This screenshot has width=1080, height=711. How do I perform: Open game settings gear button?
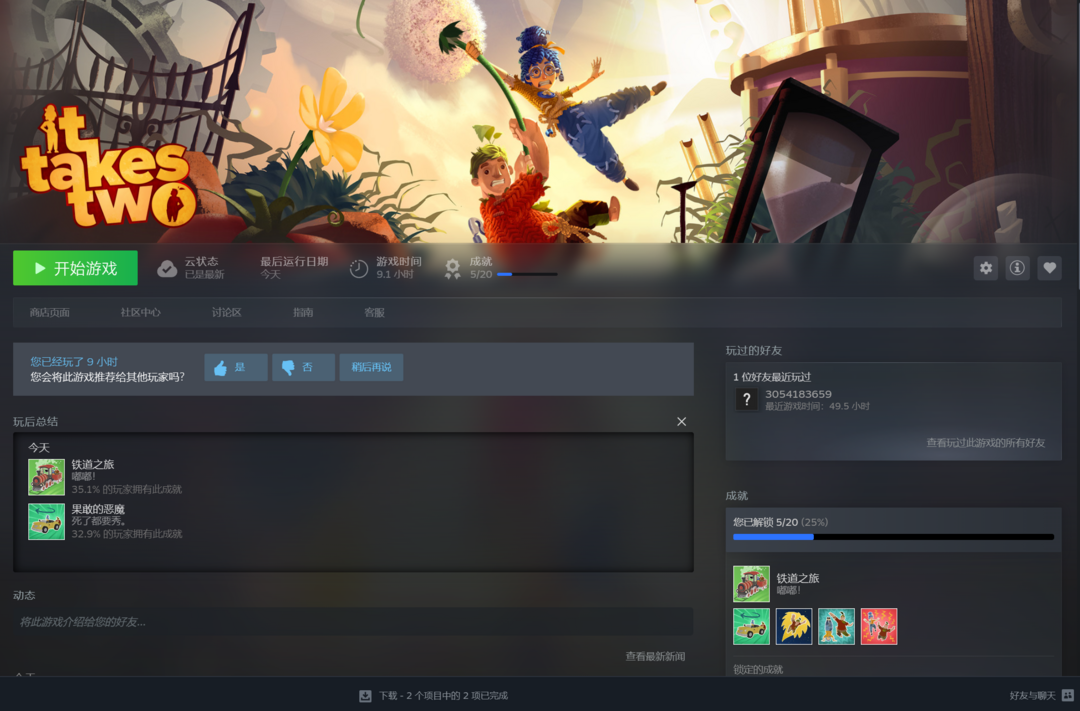click(986, 268)
